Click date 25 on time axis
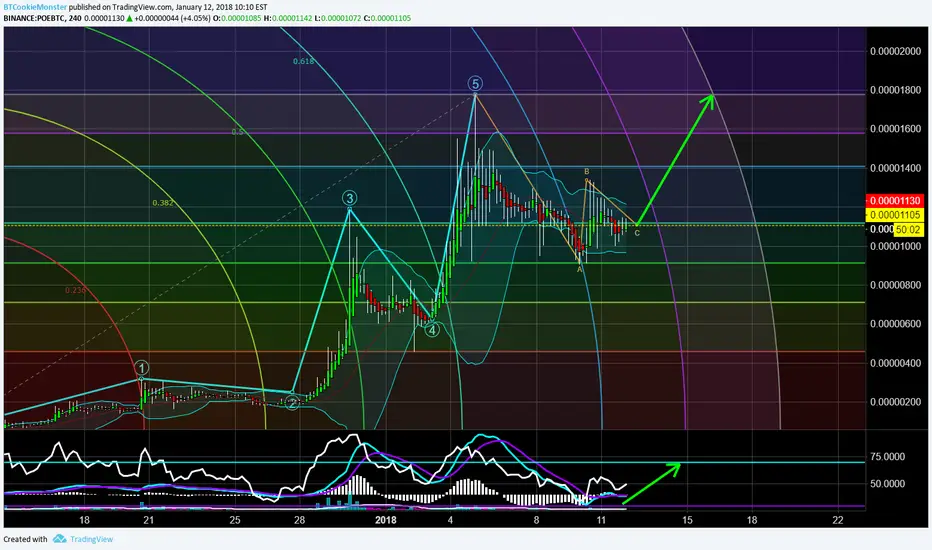Screen dimensions: 932x550 point(235,520)
